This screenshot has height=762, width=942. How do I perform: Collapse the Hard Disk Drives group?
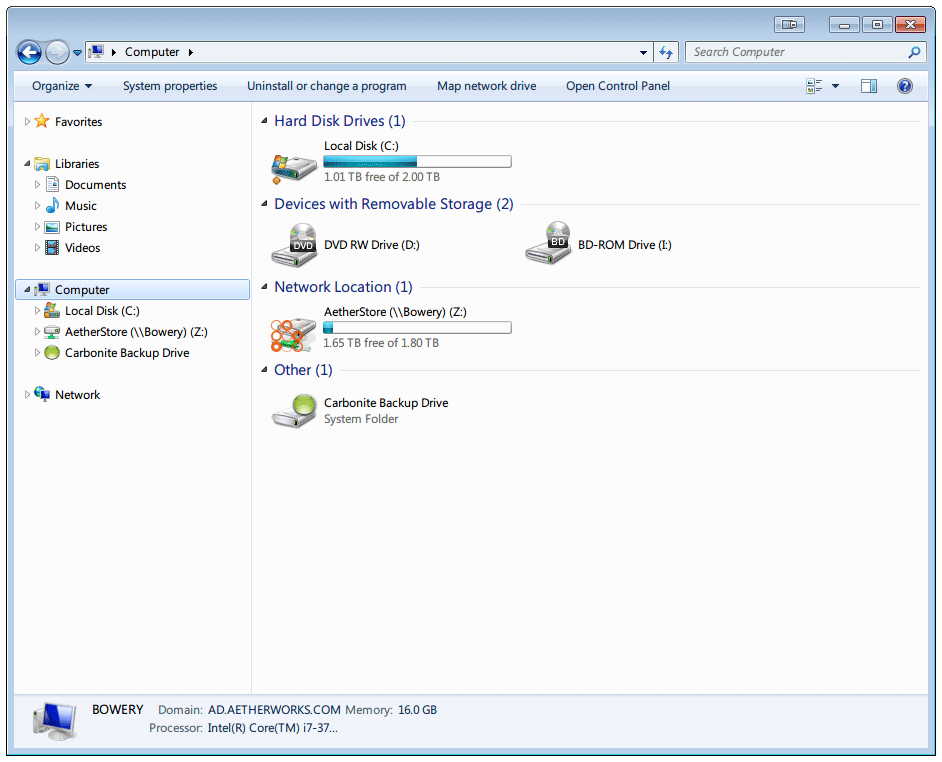264,121
